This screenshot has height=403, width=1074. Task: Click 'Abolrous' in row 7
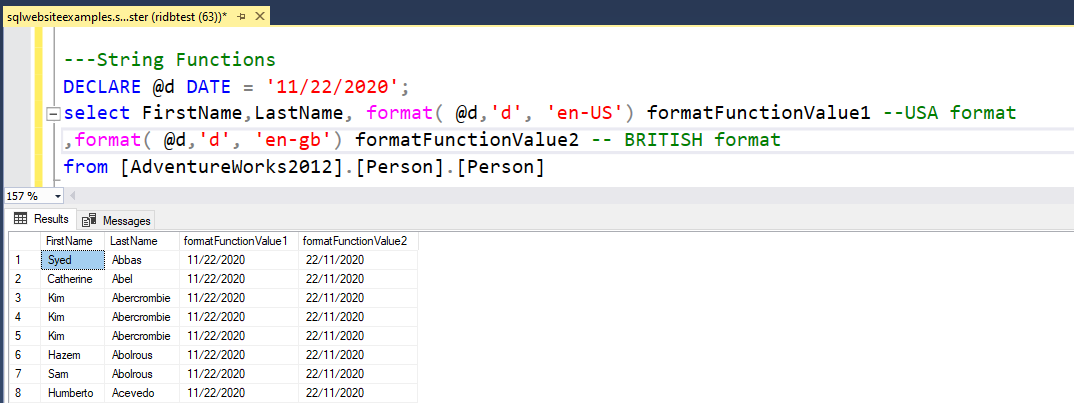tap(142, 374)
